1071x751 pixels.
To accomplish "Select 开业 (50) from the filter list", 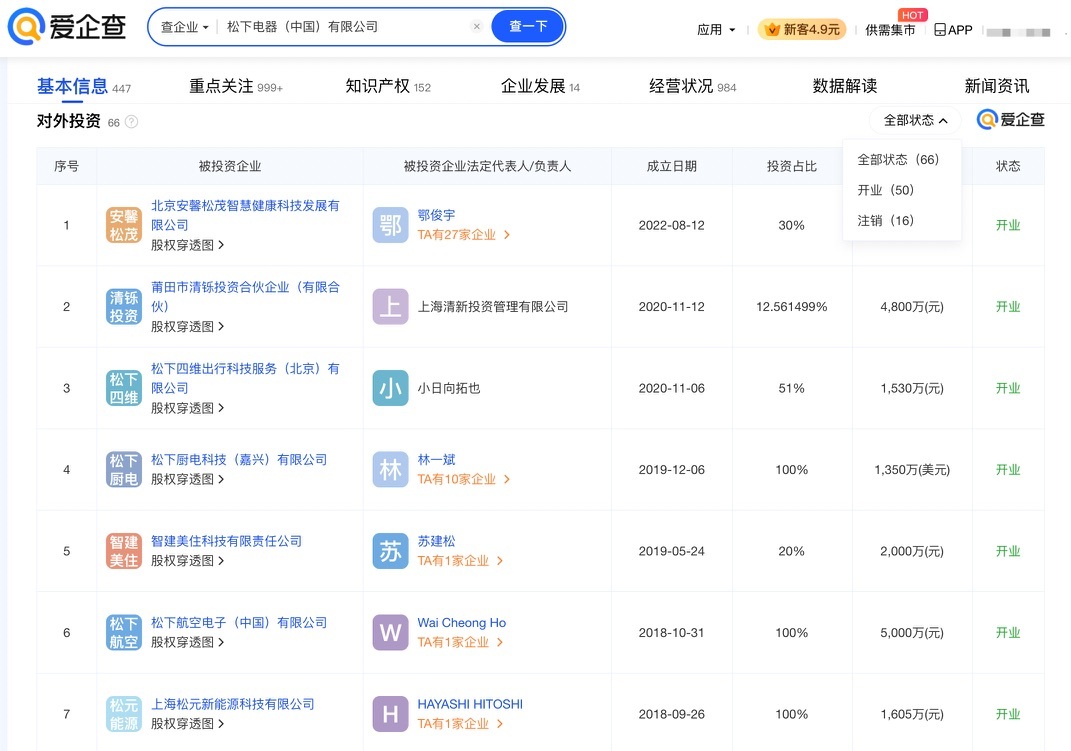I will tap(885, 190).
